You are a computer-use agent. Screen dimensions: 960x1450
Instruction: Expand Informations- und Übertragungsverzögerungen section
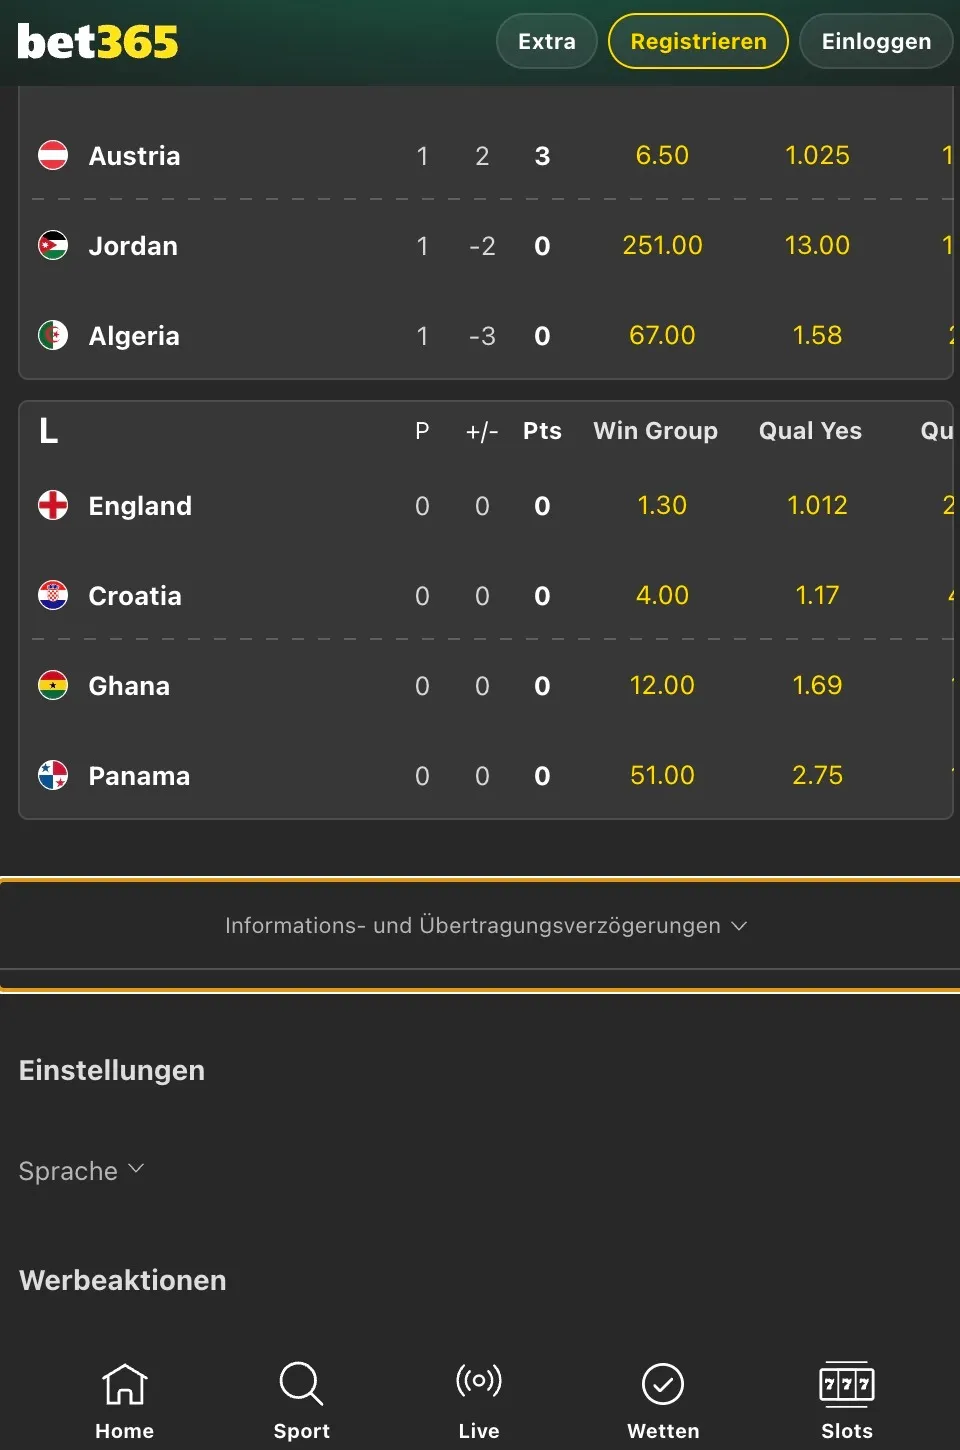(486, 925)
